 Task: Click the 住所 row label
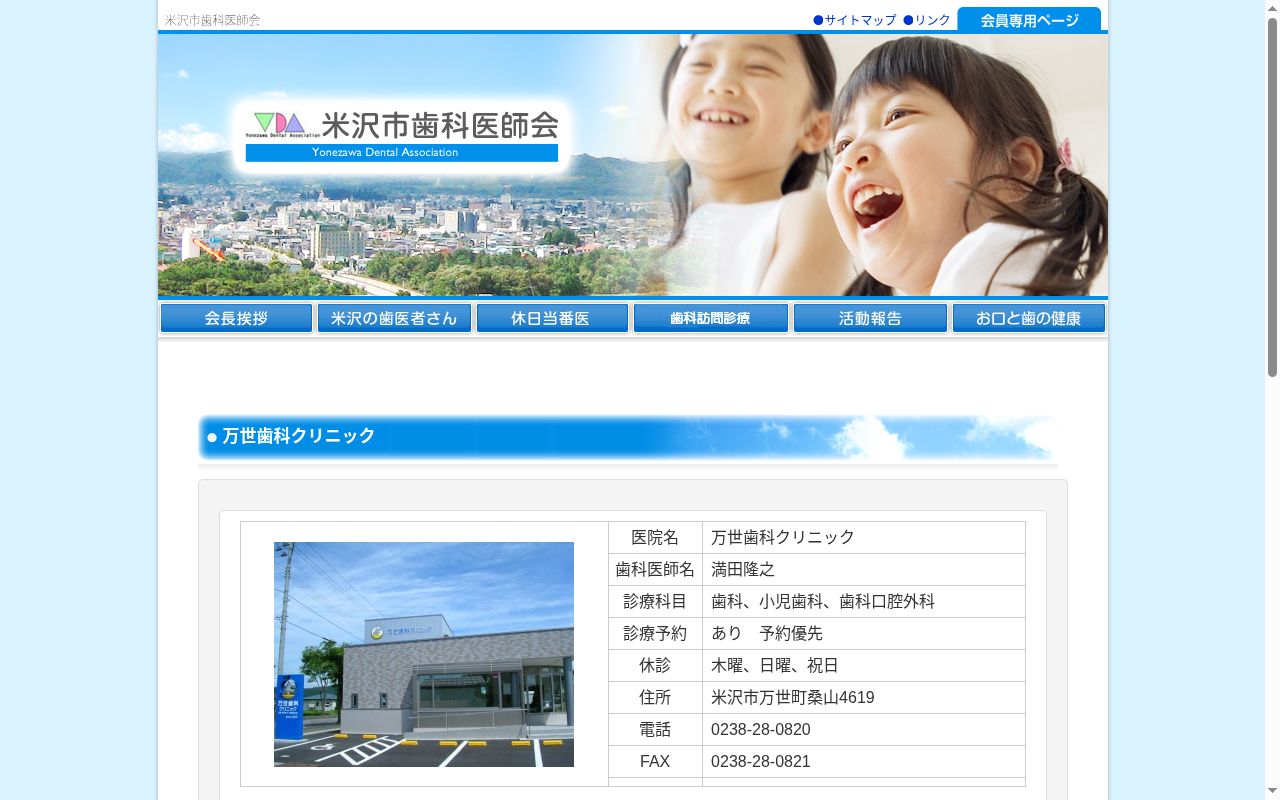click(x=655, y=698)
